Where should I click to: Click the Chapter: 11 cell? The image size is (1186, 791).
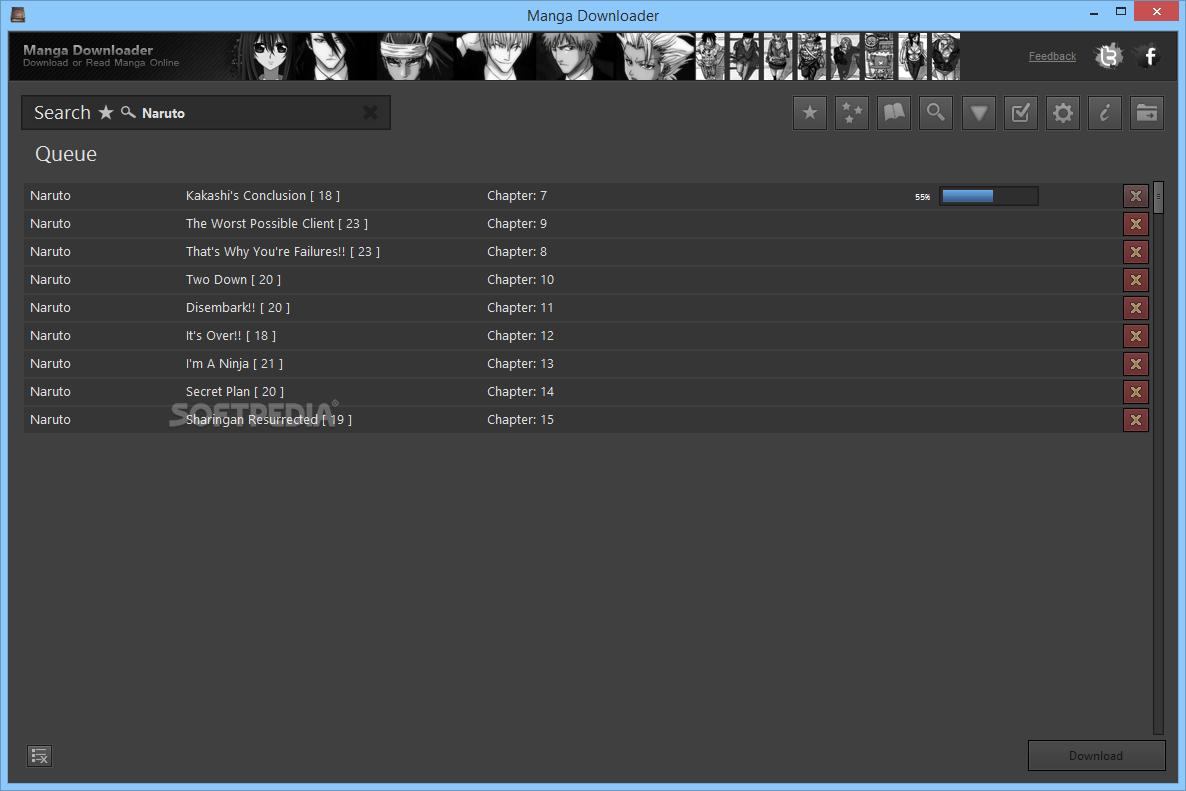click(520, 308)
